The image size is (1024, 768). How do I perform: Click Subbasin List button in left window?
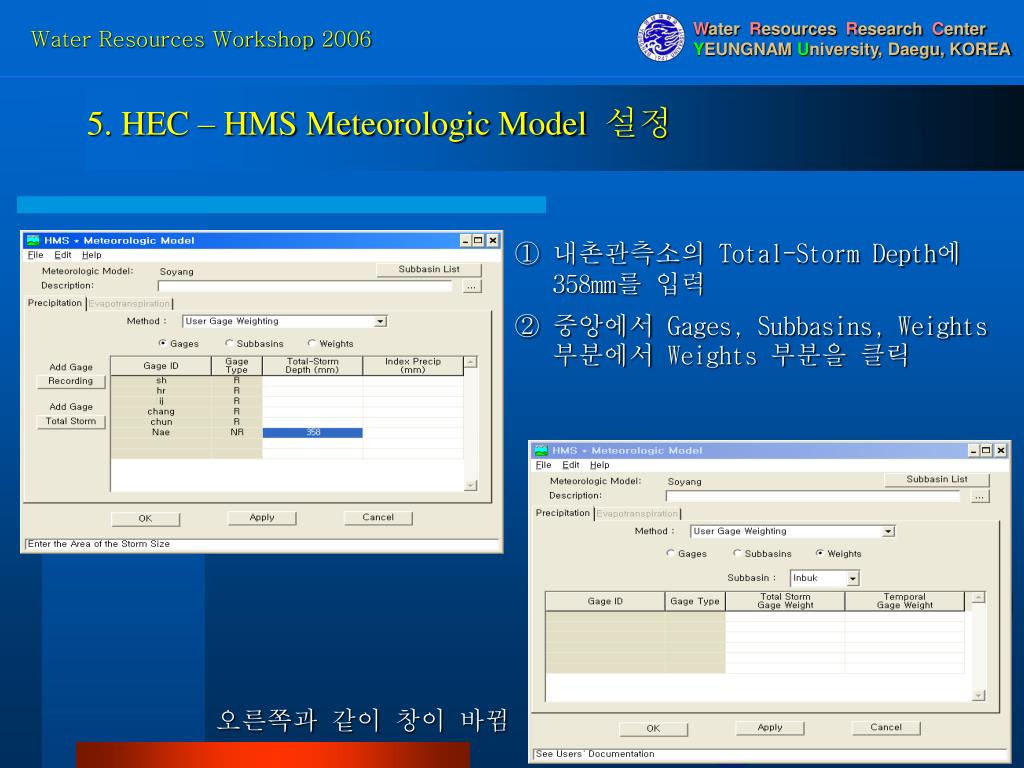429,269
